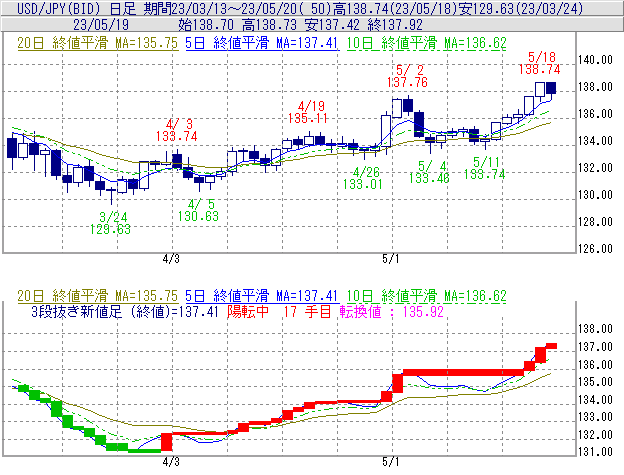Click the 126.00 upper axis label
Viewport: 624px width, 475px height.
pos(595,249)
